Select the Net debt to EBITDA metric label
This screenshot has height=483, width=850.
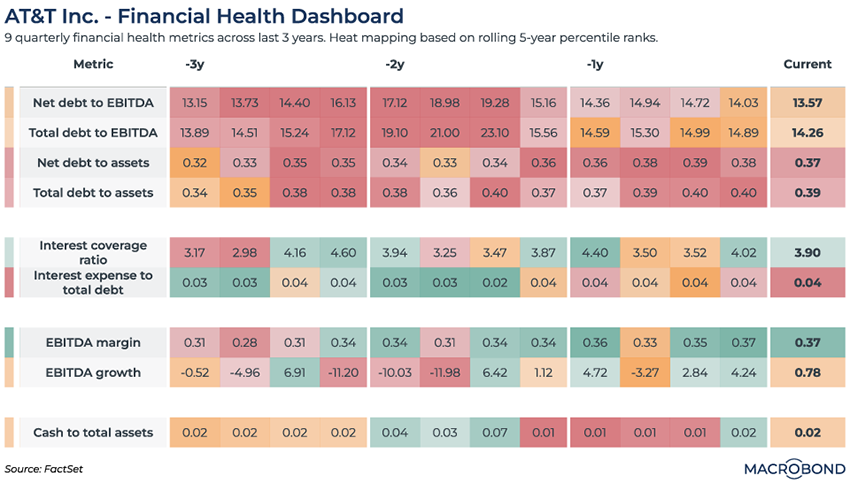point(91,102)
